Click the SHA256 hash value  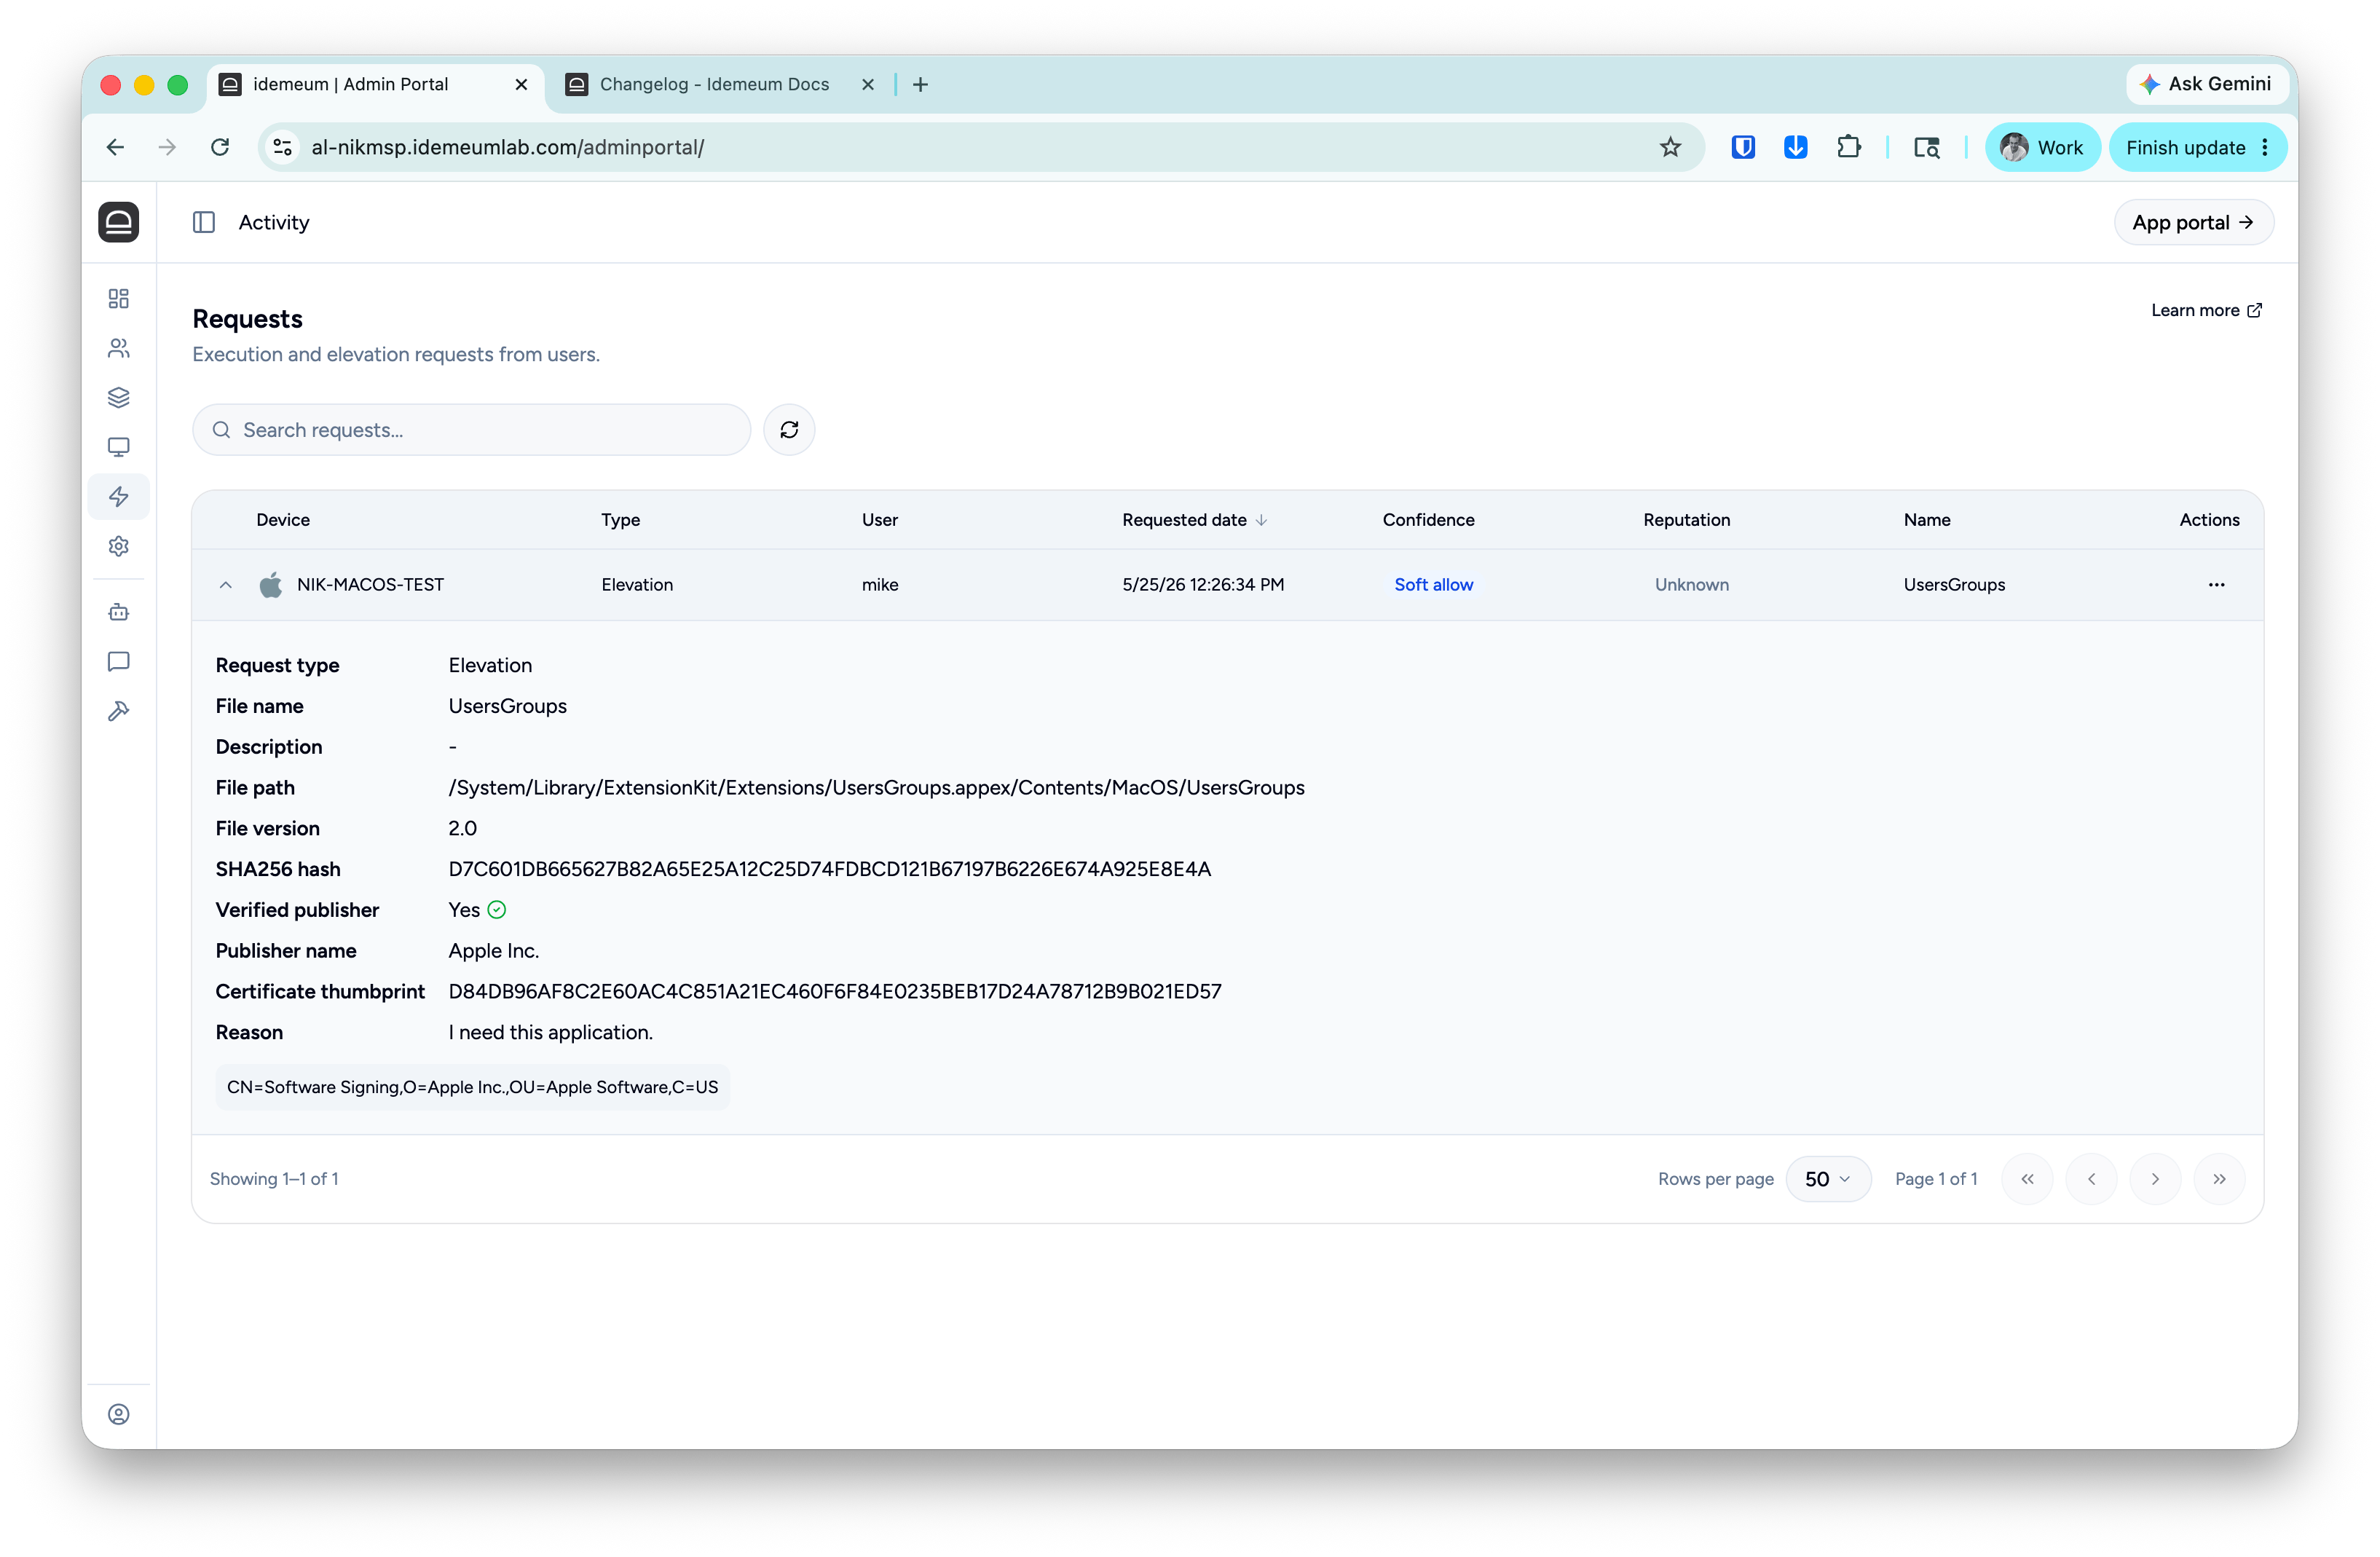click(x=829, y=869)
